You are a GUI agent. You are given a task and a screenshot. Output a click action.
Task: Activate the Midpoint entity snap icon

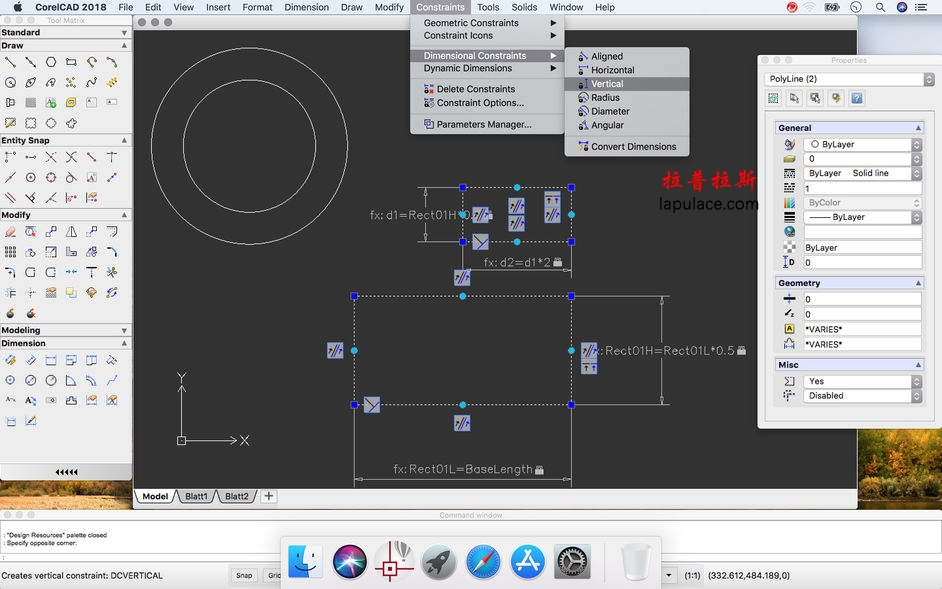tap(31, 157)
